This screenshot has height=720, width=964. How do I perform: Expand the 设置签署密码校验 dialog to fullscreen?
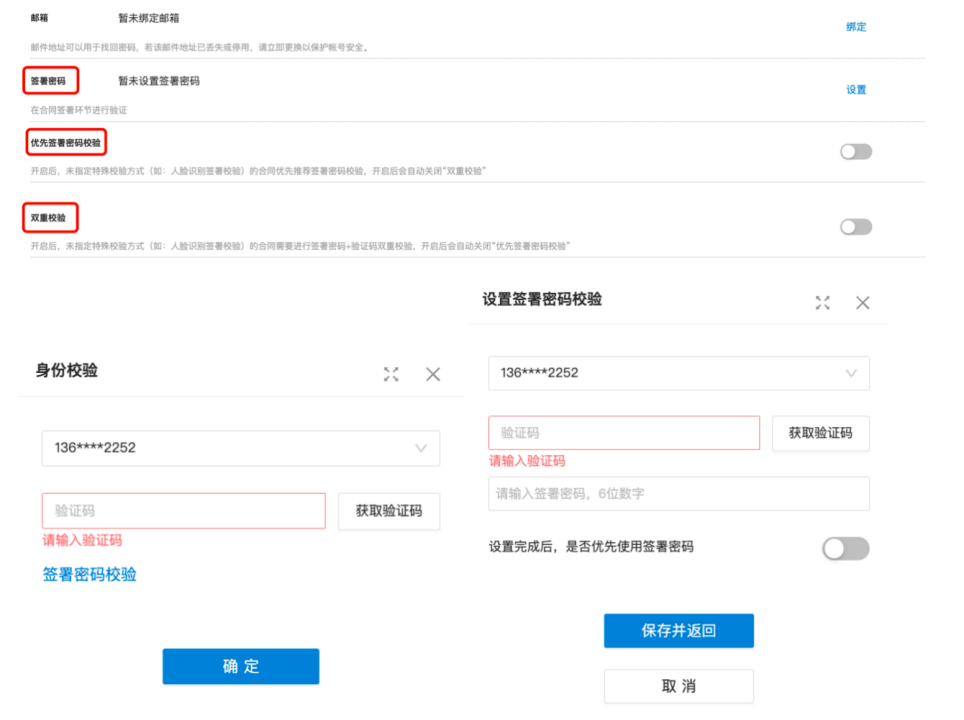[x=822, y=302]
